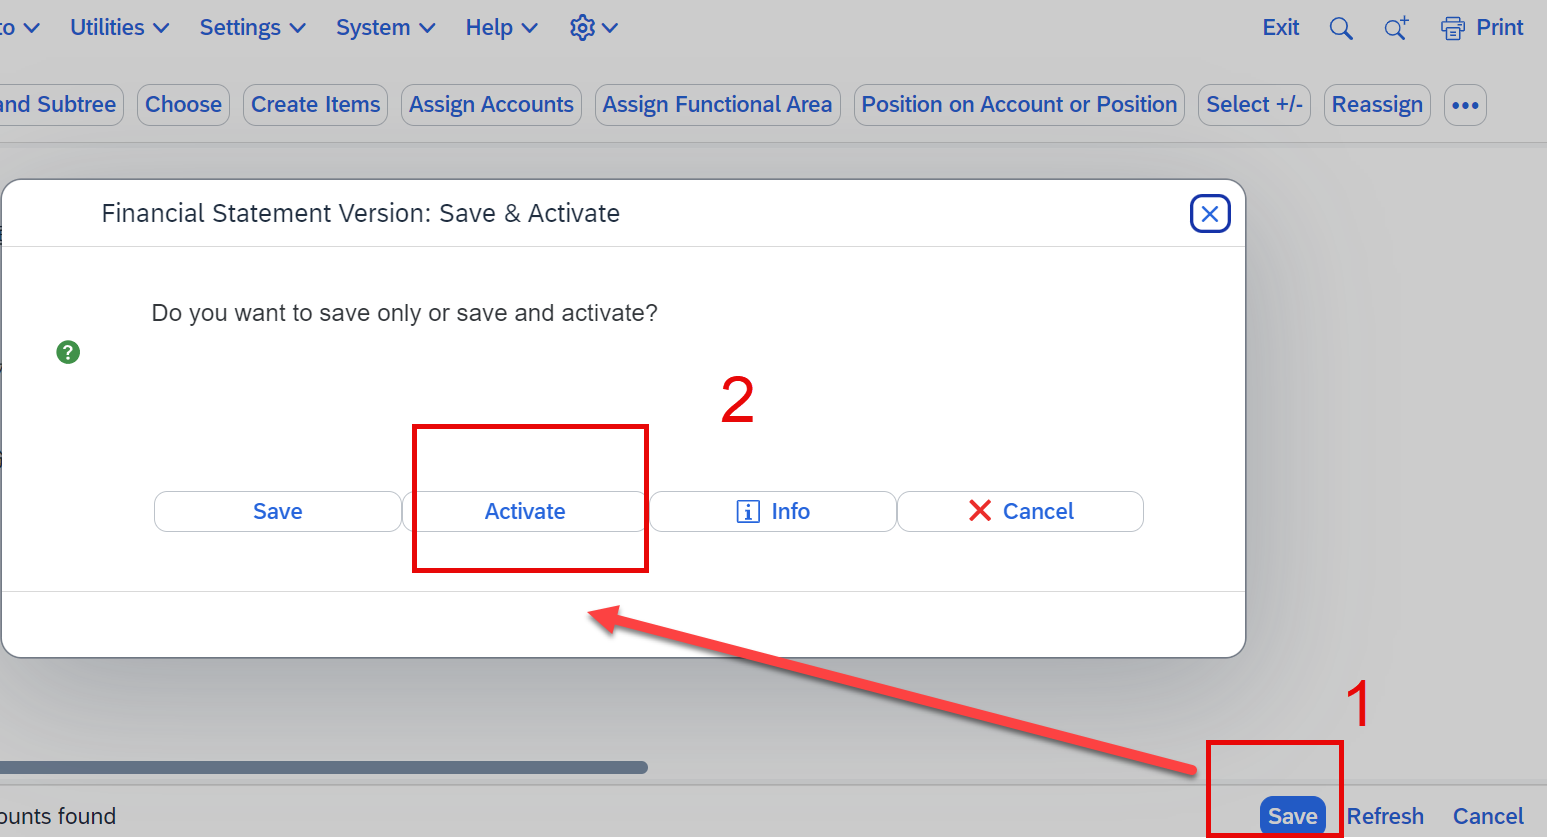Click the search-more icon with plus
This screenshot has height=838, width=1547.
click(x=1396, y=28)
